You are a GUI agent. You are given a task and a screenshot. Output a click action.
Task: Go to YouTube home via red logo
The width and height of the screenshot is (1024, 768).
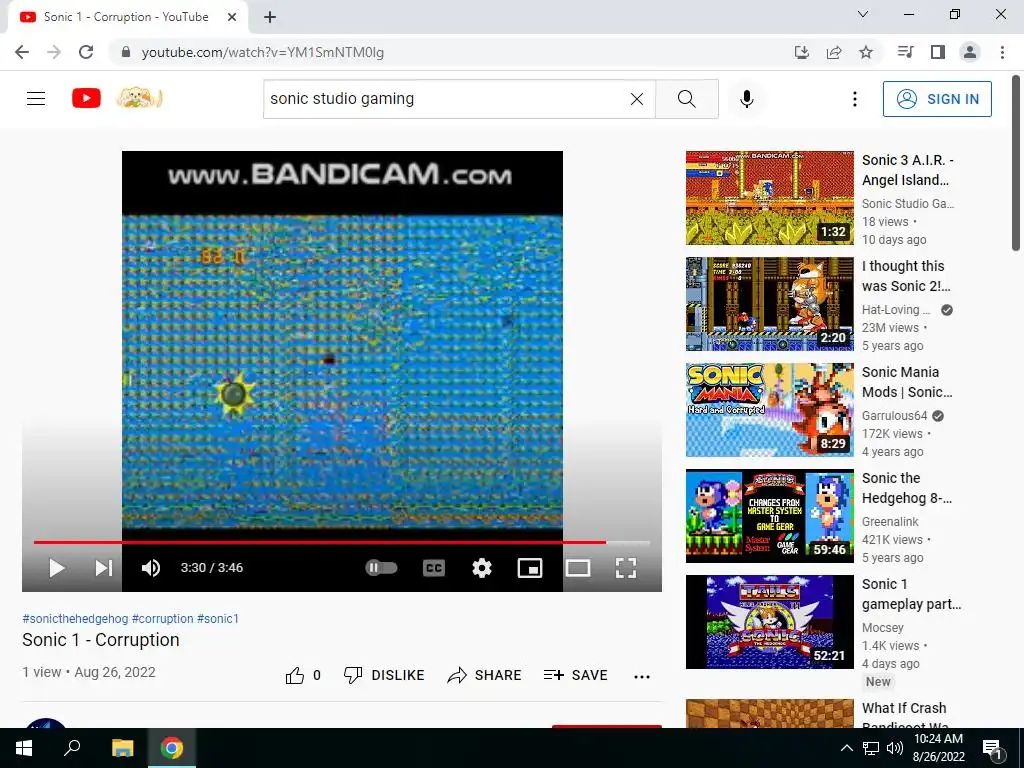86,99
